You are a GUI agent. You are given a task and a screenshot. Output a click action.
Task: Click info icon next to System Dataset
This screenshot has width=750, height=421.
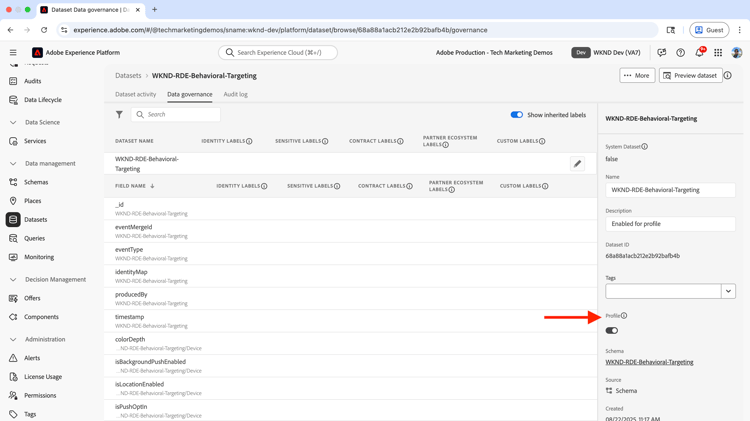tap(644, 146)
